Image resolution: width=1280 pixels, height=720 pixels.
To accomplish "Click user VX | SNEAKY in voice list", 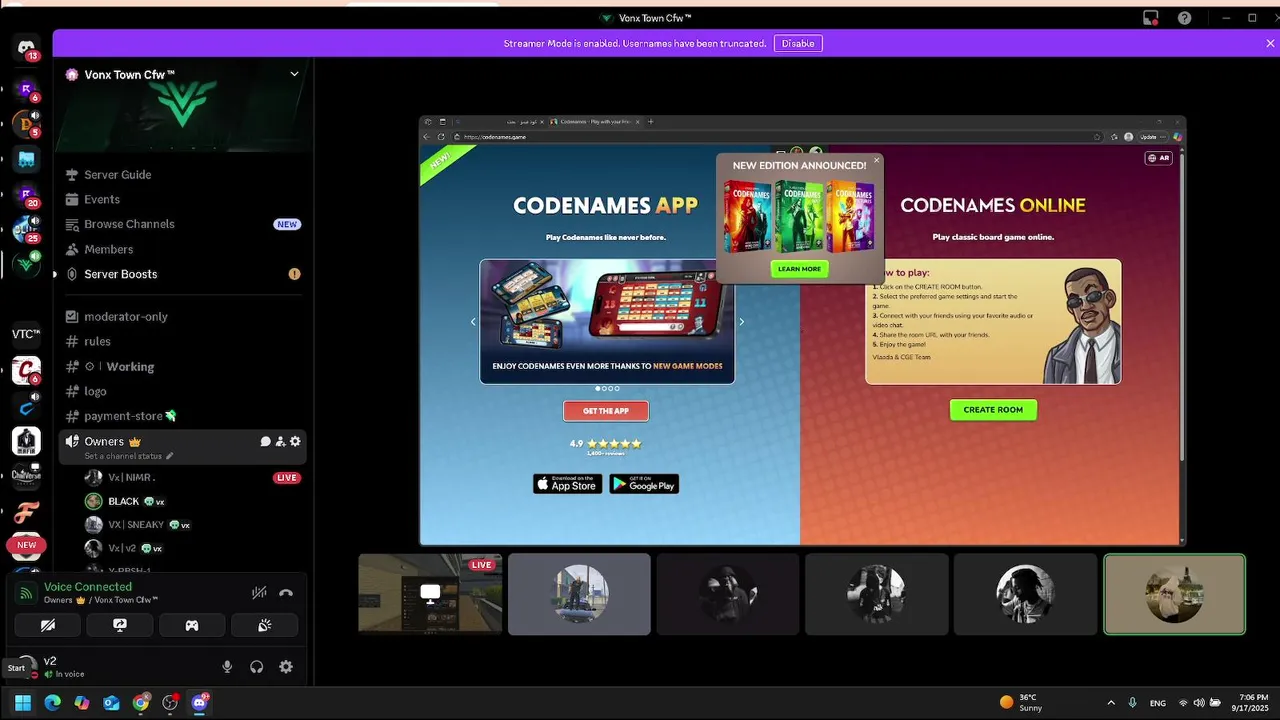I will [x=192, y=525].
